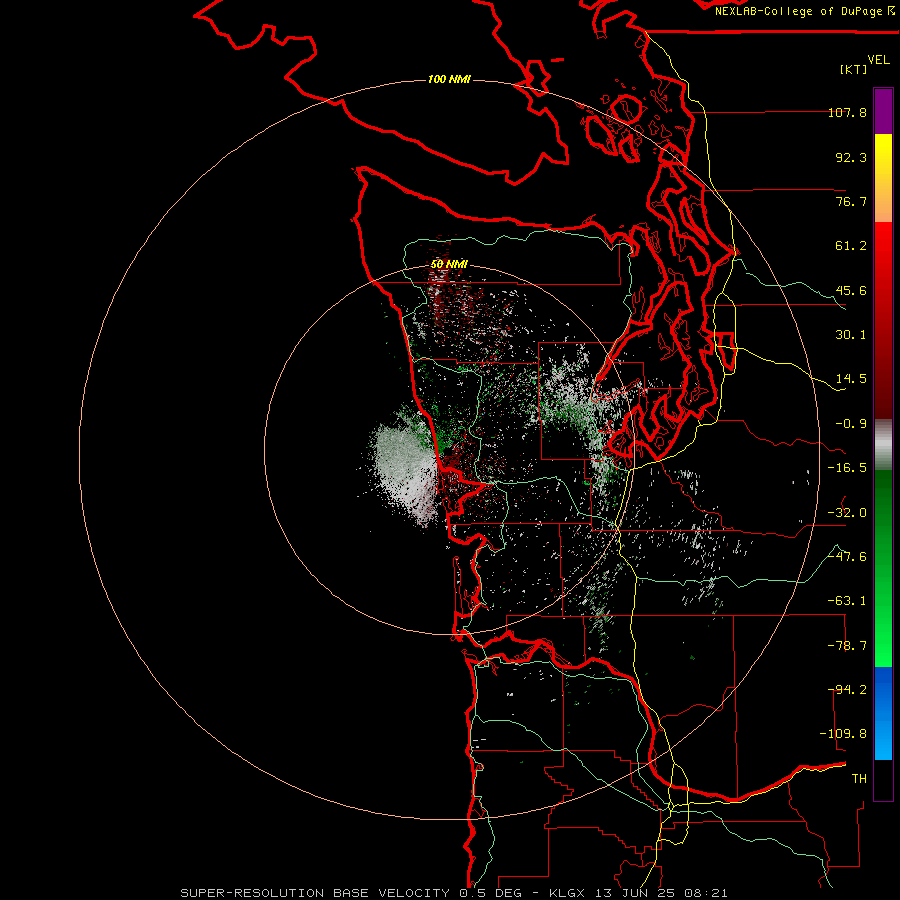Image resolution: width=900 pixels, height=900 pixels.
Task: Click the TH threshold legend label
Action: 859,779
